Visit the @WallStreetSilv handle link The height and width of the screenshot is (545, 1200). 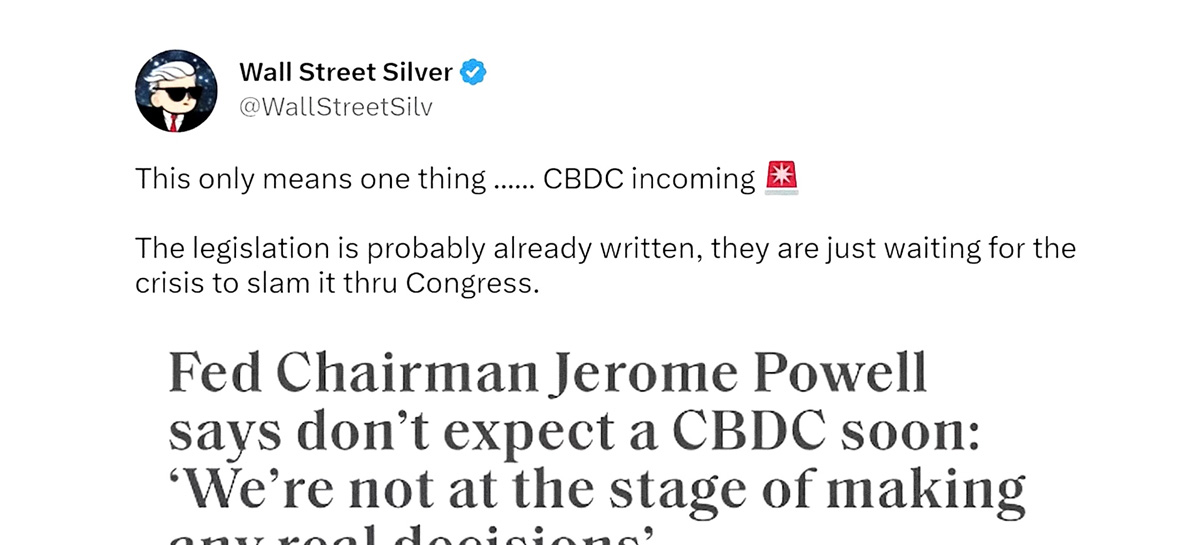tap(336, 107)
